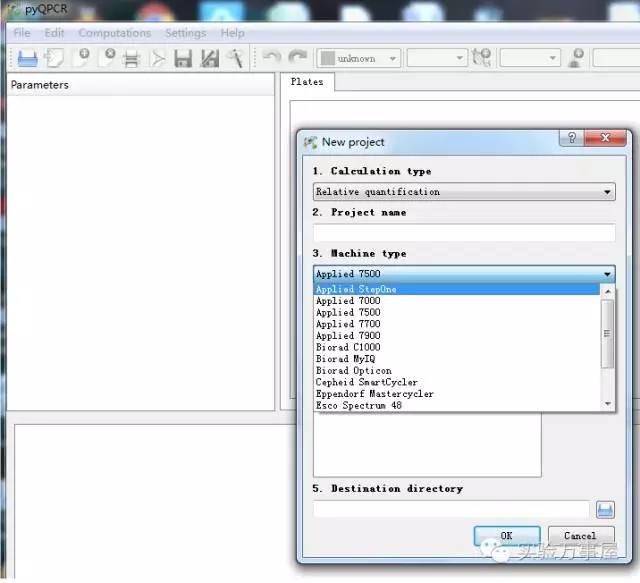Click the help question mark in New project
Viewport: 640px width, 583px height.
pyautogui.click(x=571, y=138)
